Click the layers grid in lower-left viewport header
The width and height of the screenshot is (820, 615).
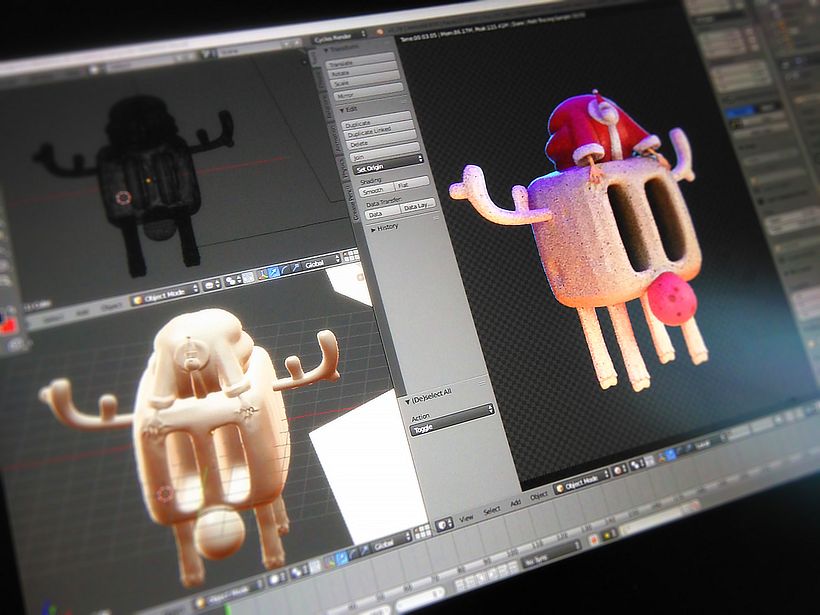tap(423, 531)
